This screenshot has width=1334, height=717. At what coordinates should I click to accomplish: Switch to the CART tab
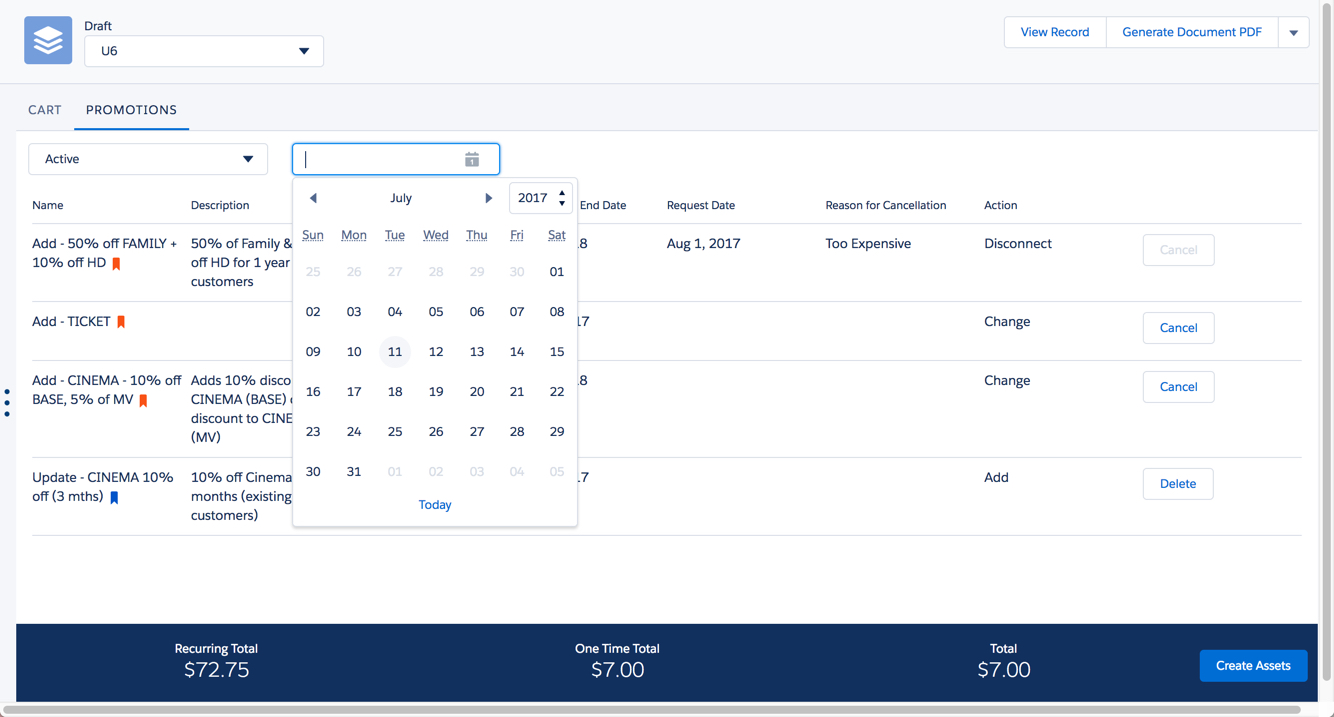click(45, 110)
